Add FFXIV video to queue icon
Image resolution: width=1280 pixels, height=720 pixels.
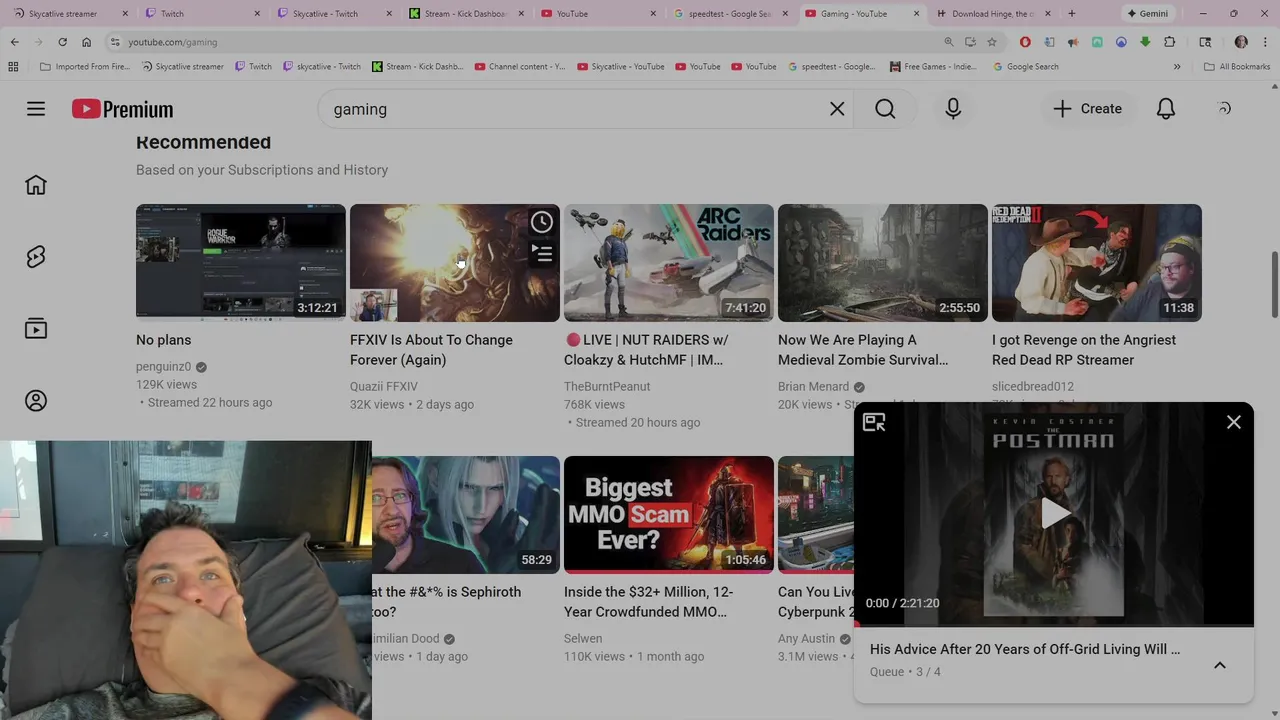(x=541, y=254)
